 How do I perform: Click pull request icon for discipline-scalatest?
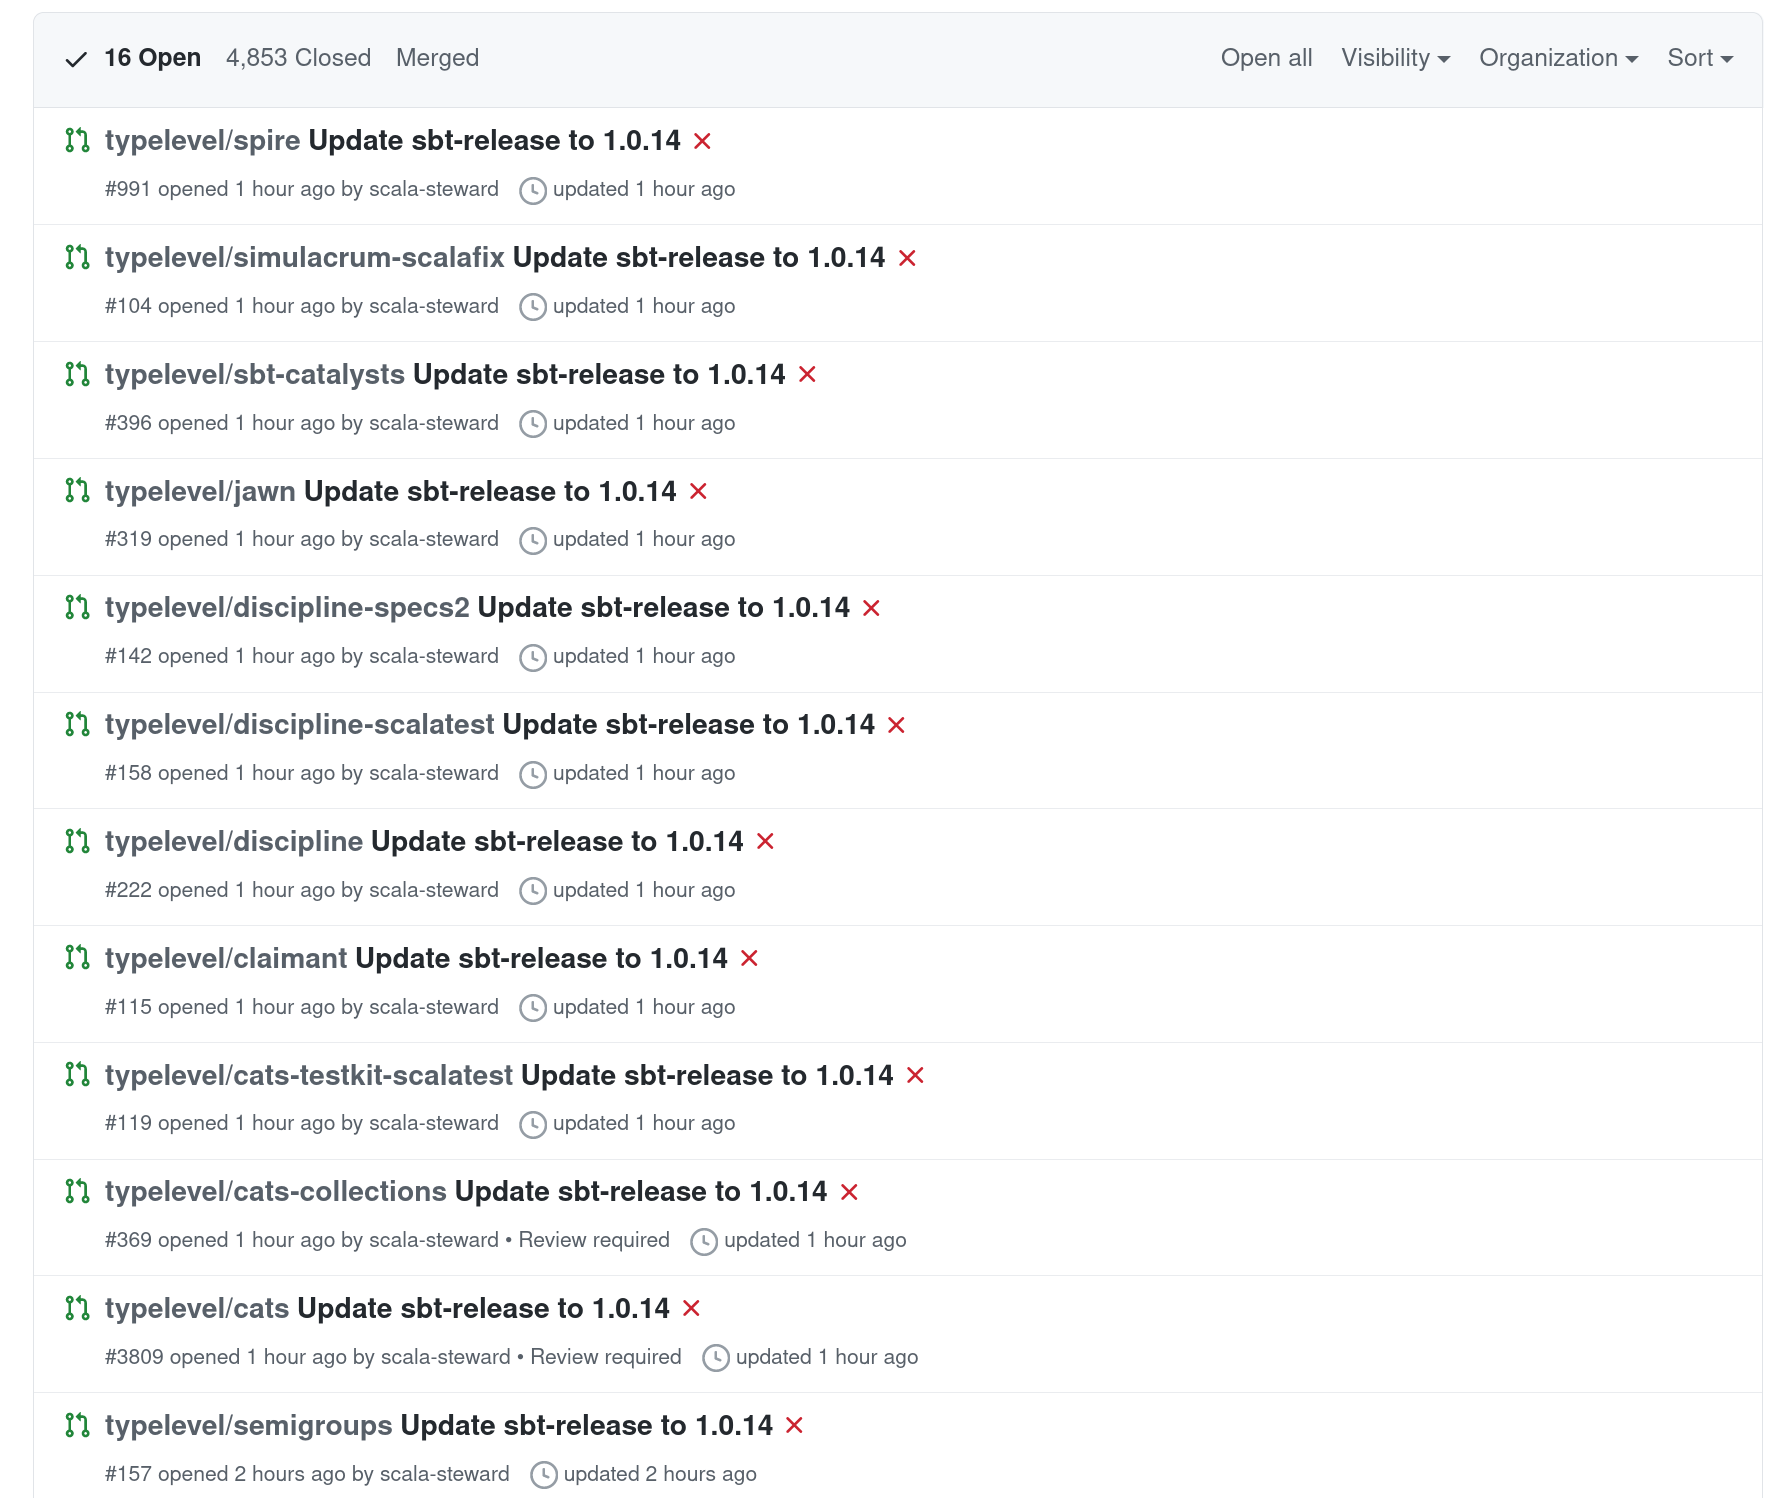point(77,724)
